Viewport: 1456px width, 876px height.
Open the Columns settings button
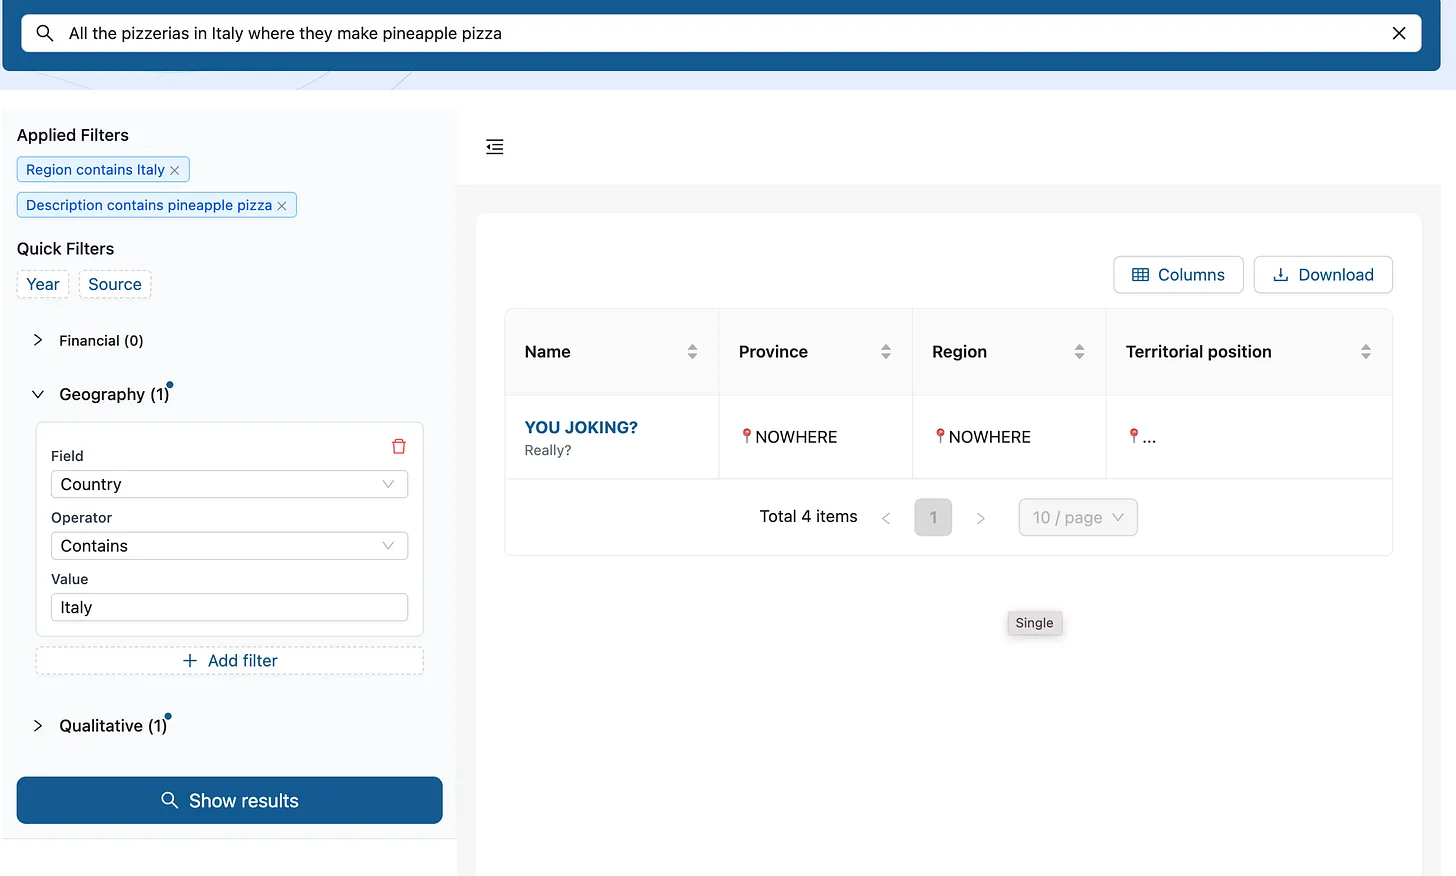pos(1178,275)
